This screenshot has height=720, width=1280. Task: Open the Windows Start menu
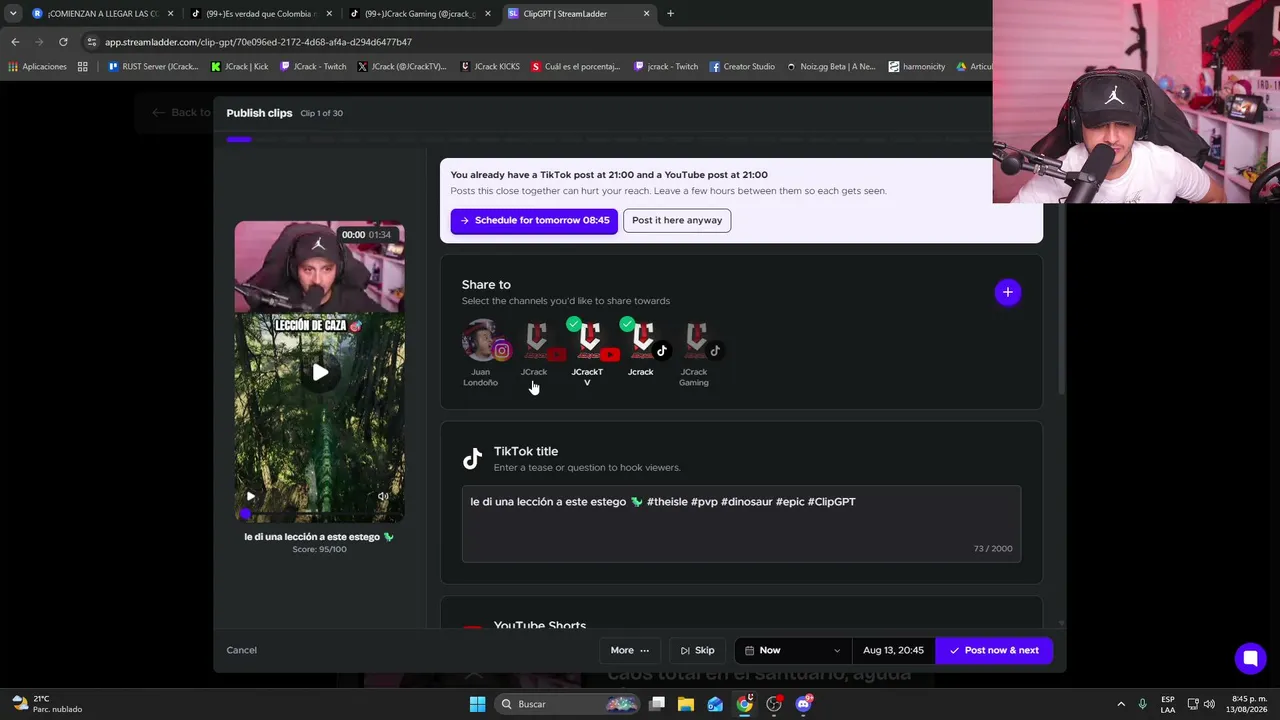pyautogui.click(x=477, y=704)
